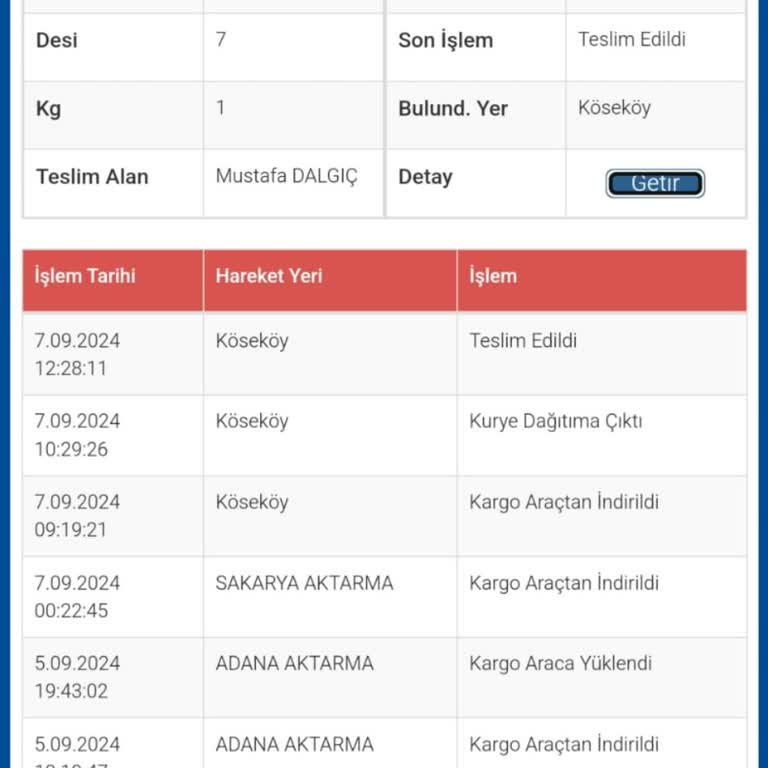Select the Kurye Dağıtıma Çıktı entry

point(555,421)
